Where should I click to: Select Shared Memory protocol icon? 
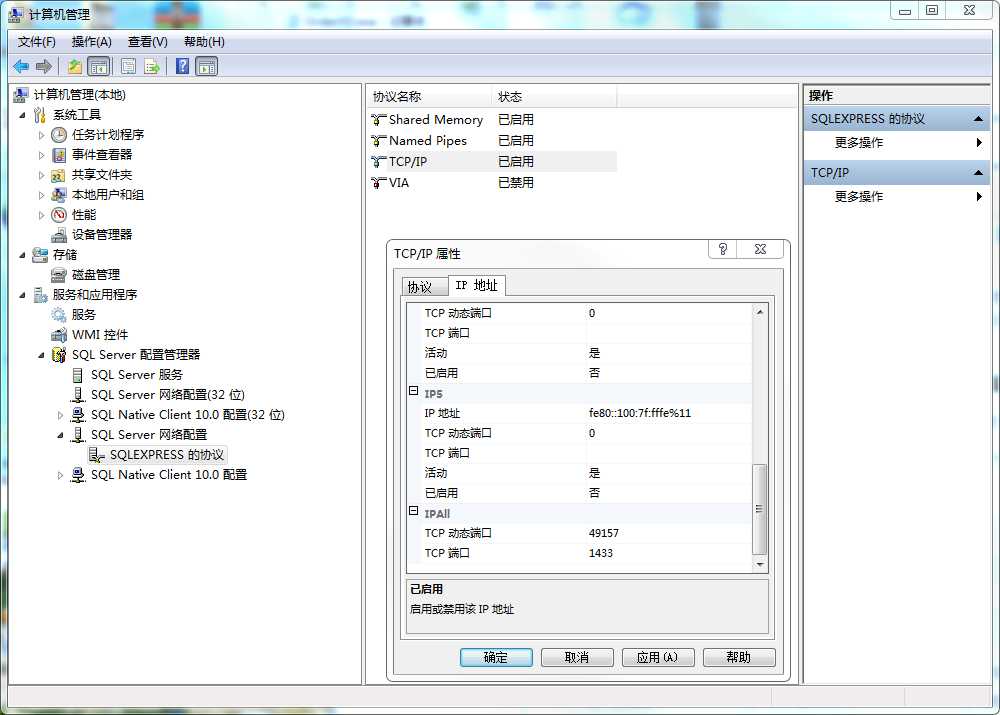379,119
